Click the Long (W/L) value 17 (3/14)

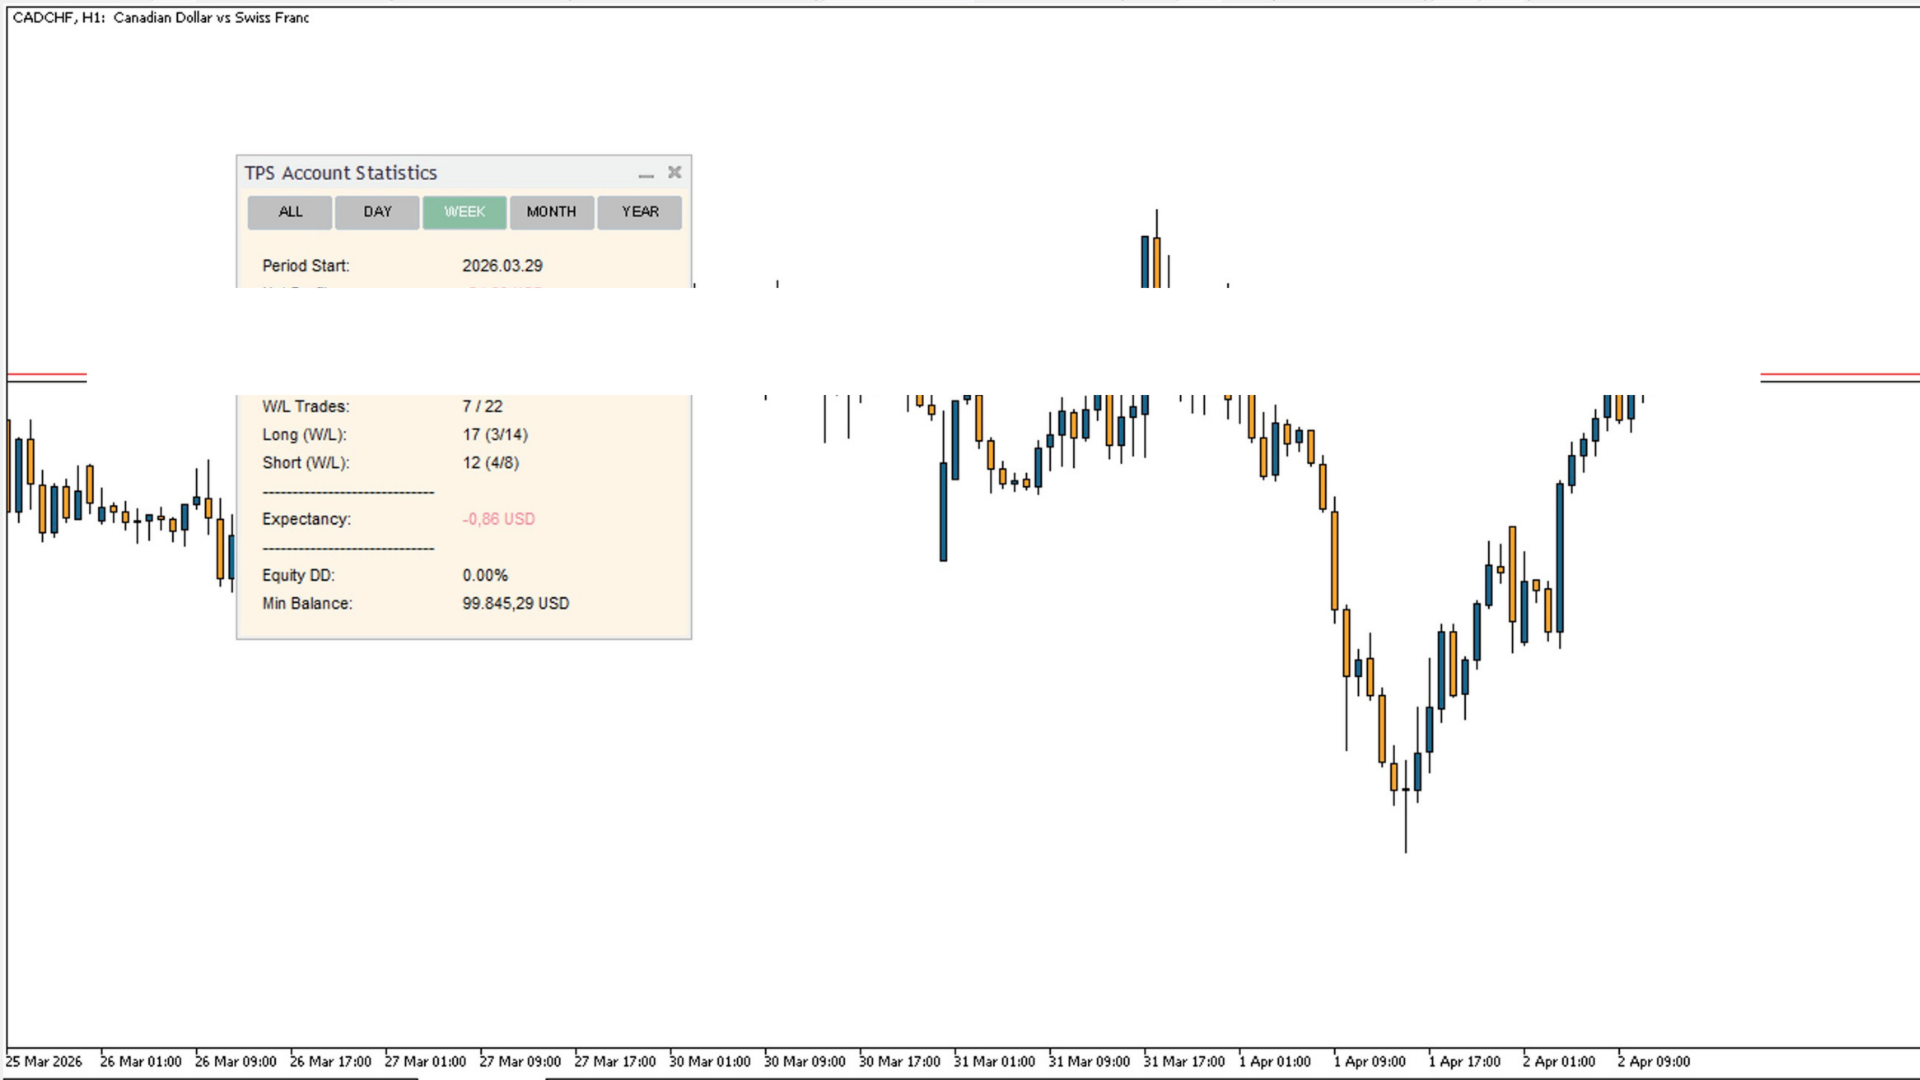click(x=495, y=435)
